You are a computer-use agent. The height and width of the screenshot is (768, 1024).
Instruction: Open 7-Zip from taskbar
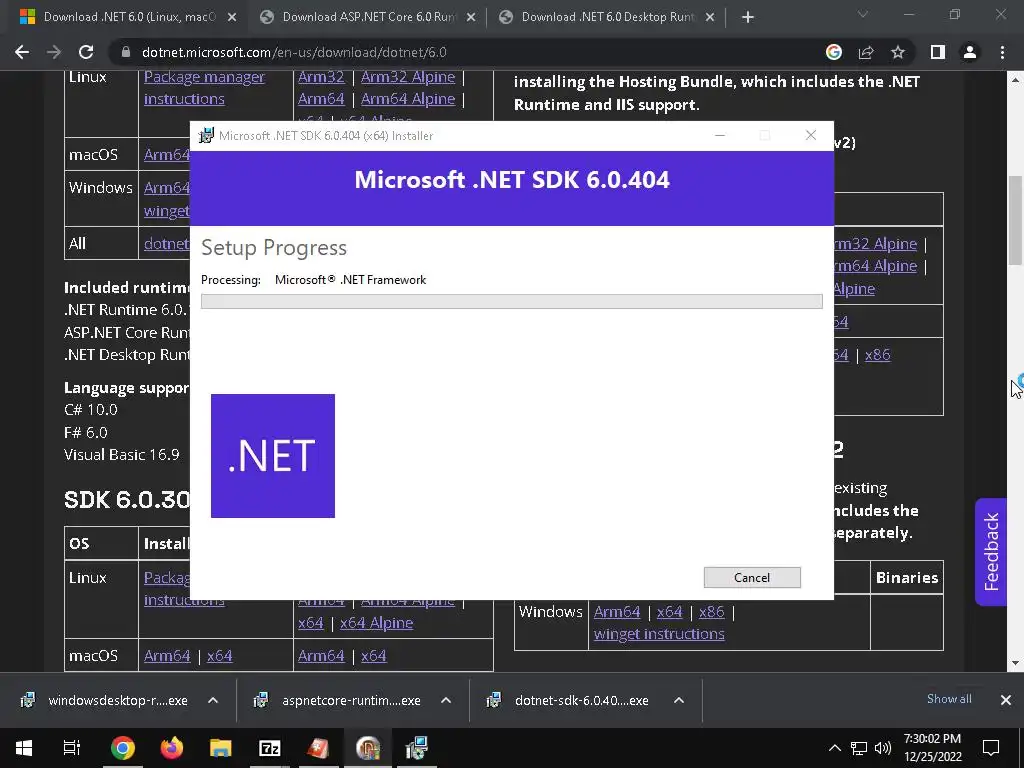(270, 748)
